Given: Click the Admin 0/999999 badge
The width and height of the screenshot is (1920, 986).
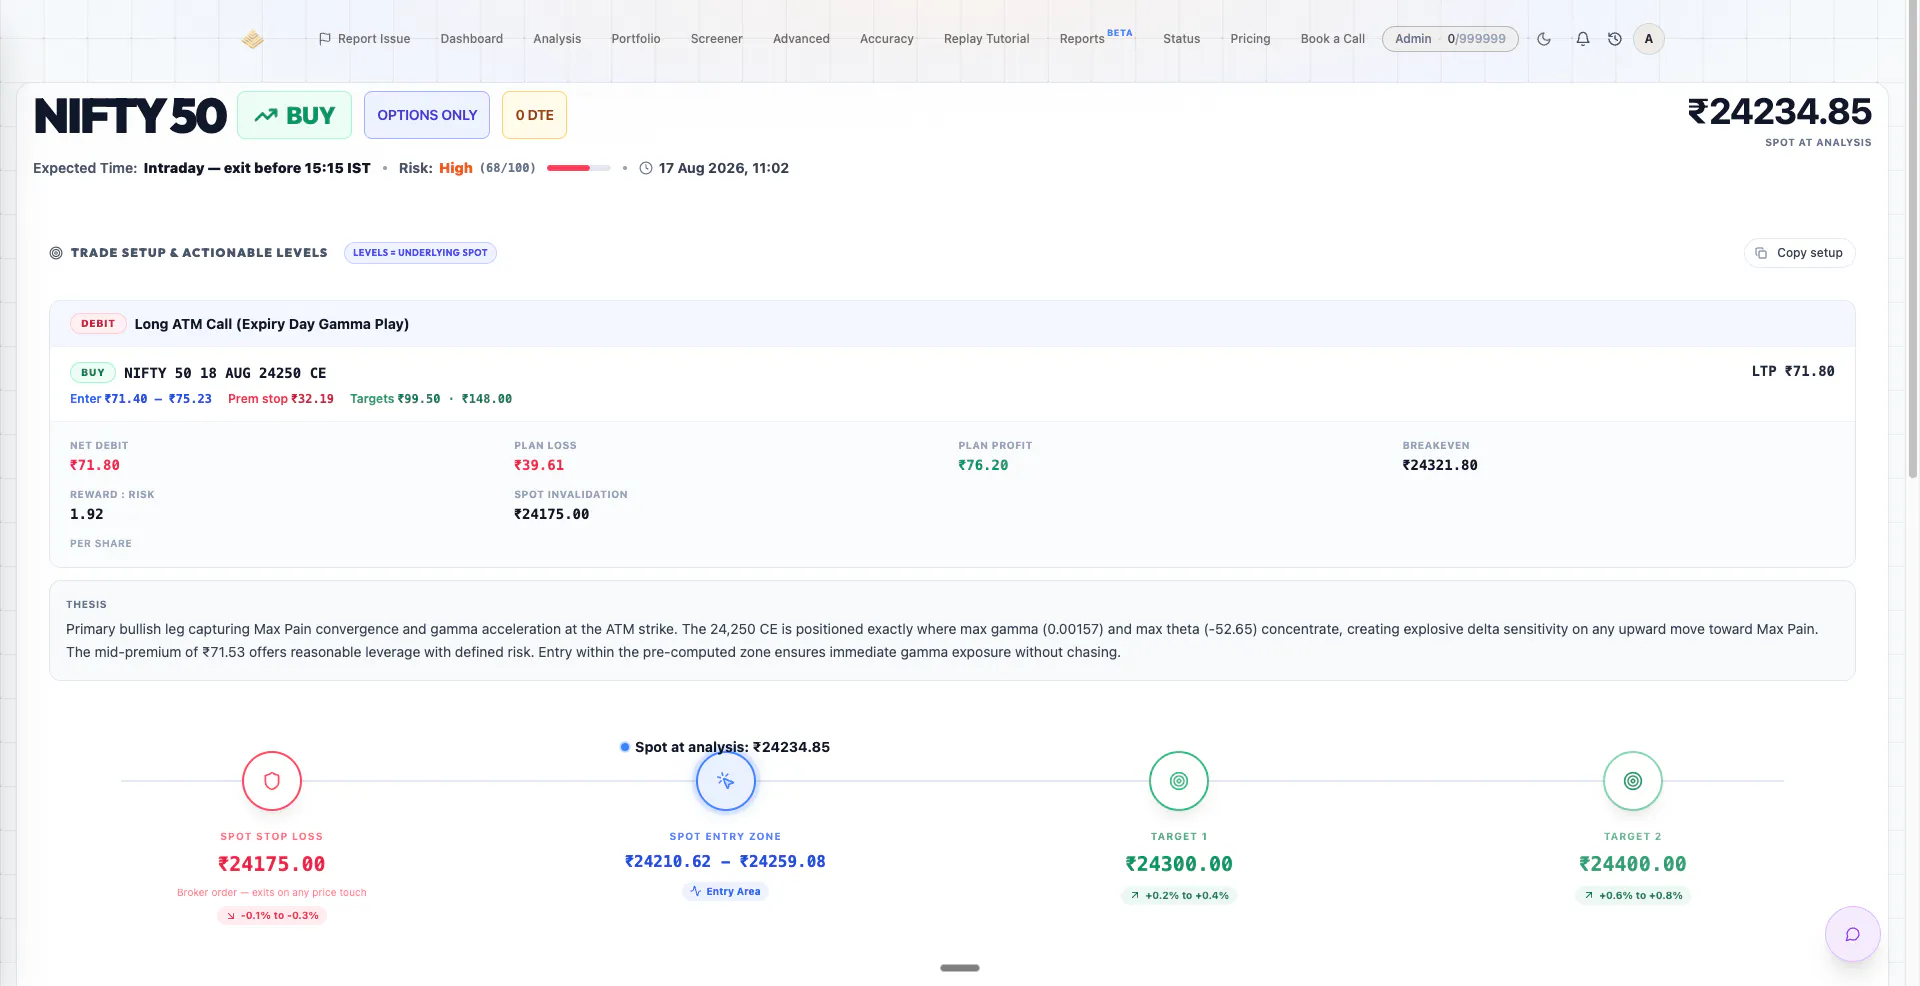Looking at the screenshot, I should click(1450, 39).
